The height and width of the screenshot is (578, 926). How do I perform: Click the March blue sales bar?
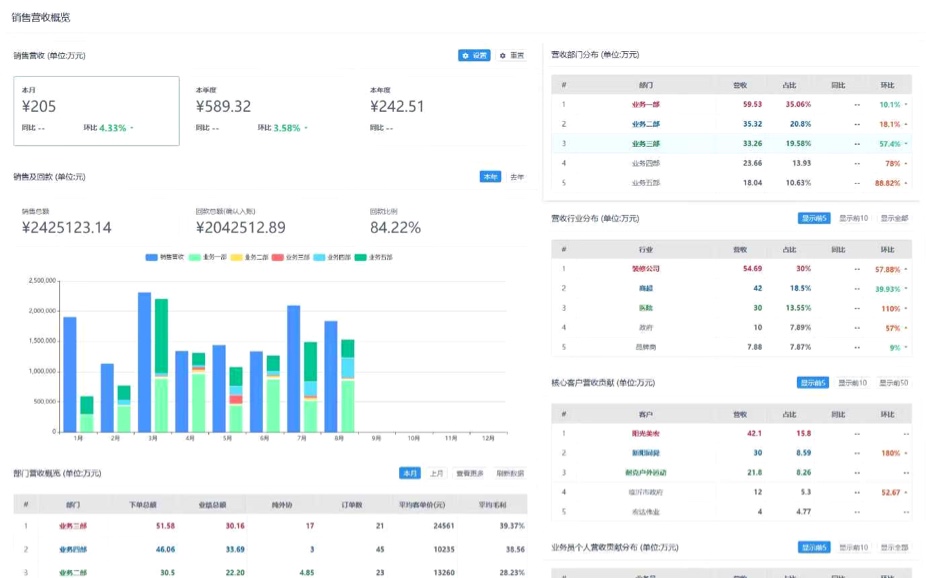click(x=145, y=362)
